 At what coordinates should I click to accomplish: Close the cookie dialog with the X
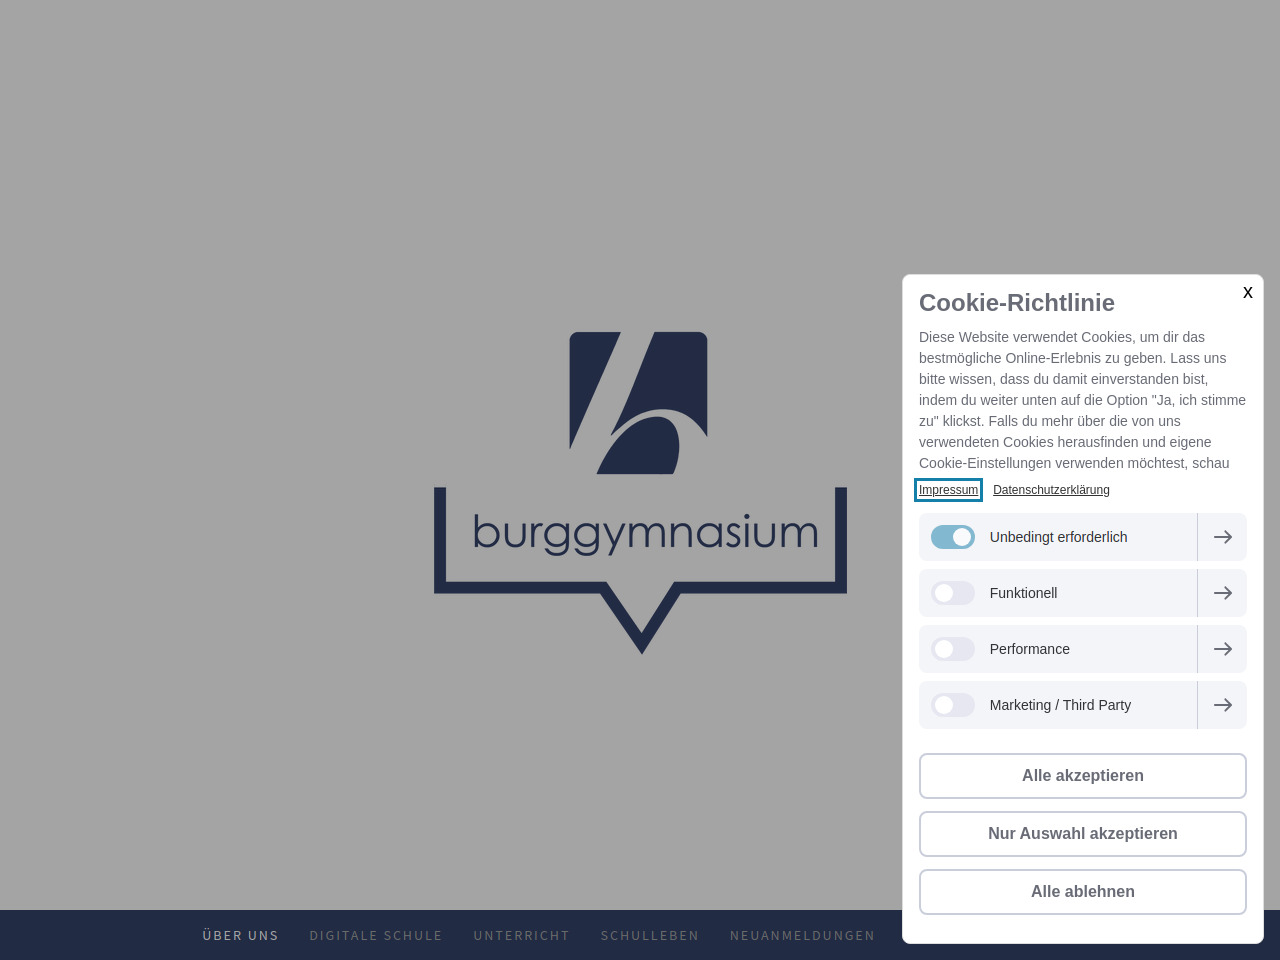click(1247, 292)
